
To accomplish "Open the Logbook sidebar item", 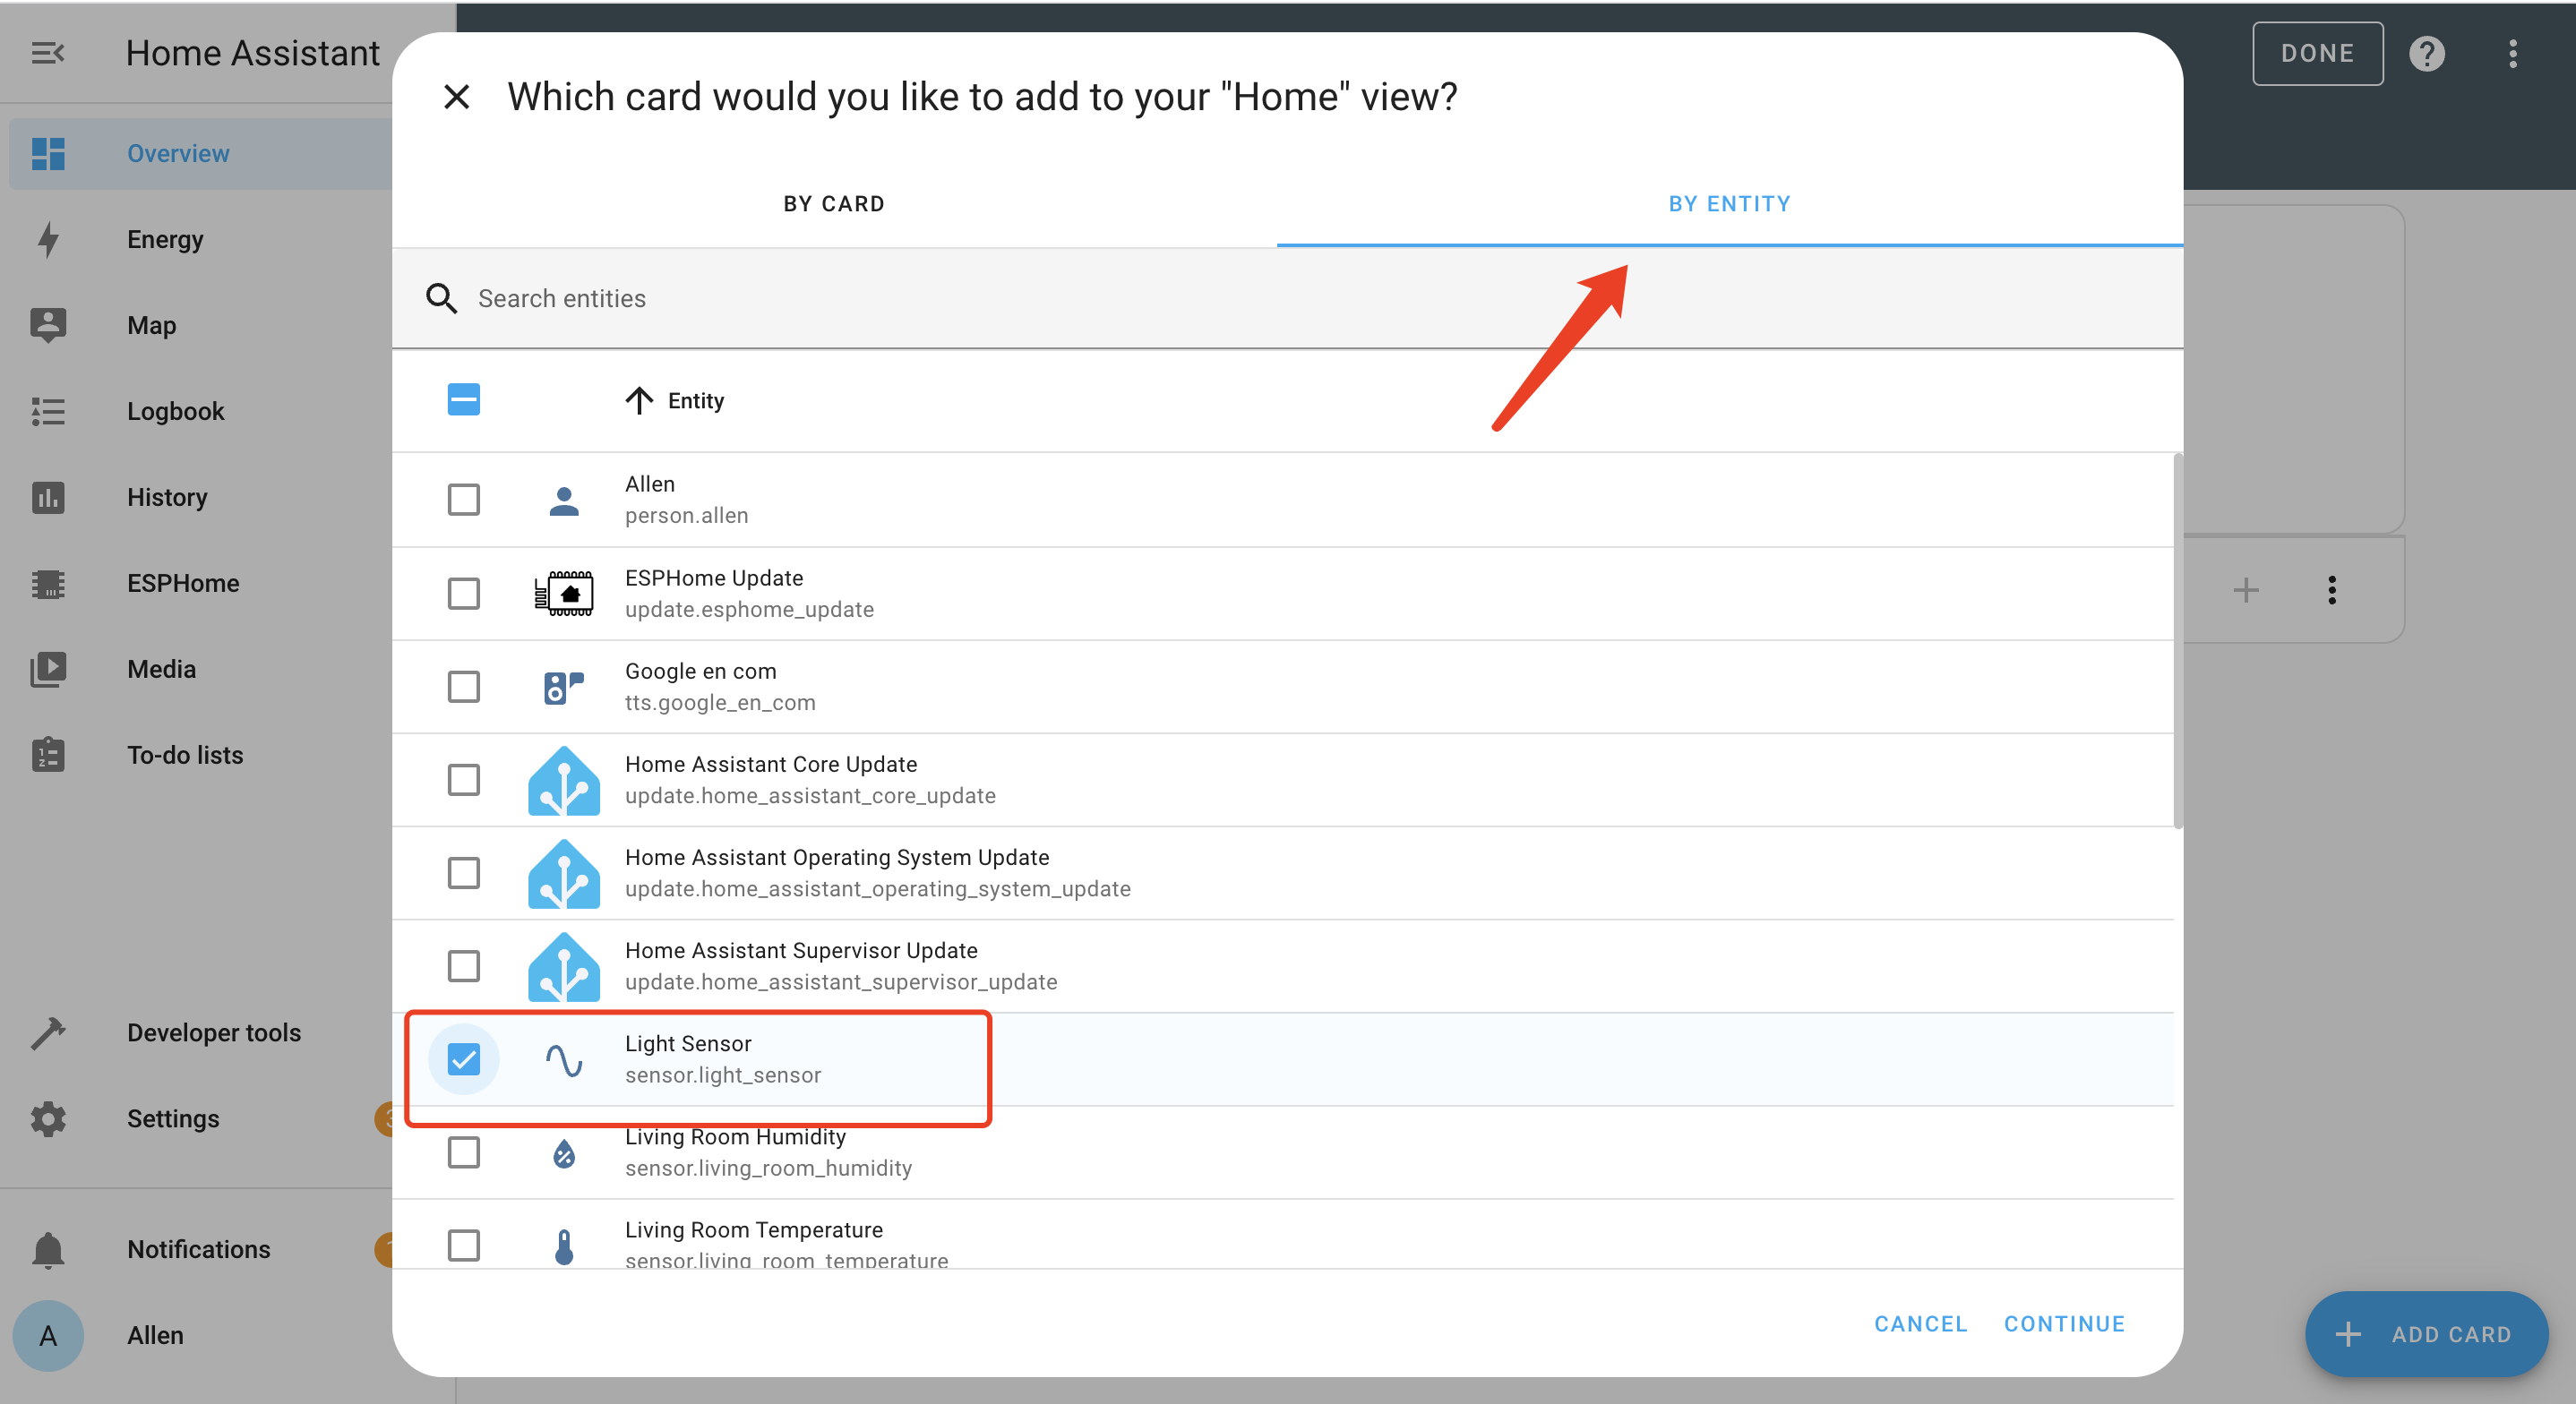I will [x=200, y=411].
